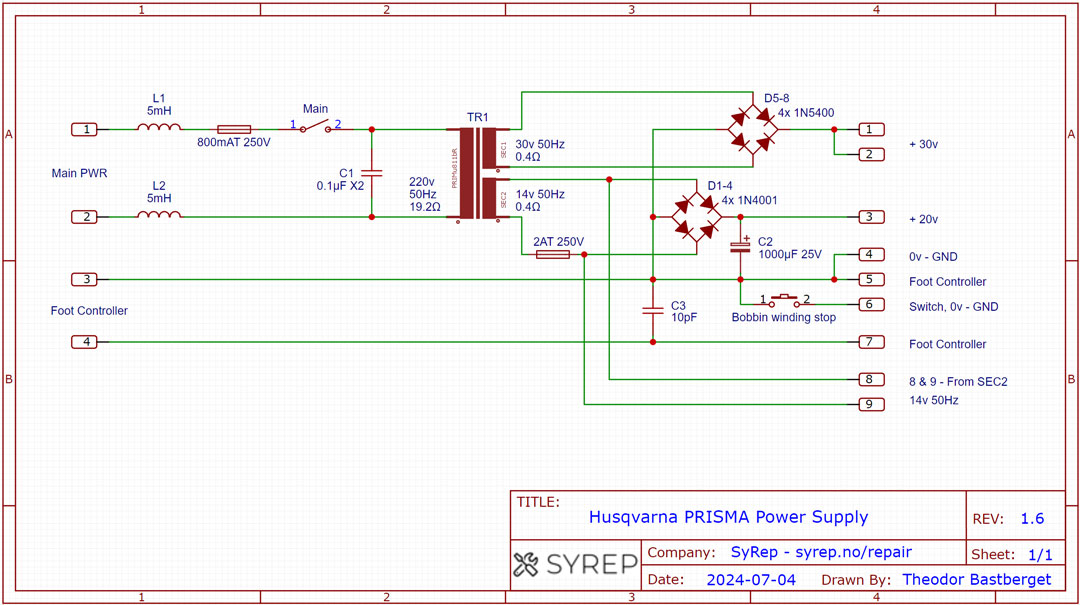Select the 2AT 250V fuse symbol
Image resolution: width=1080 pixels, height=605 pixels.
(553, 255)
